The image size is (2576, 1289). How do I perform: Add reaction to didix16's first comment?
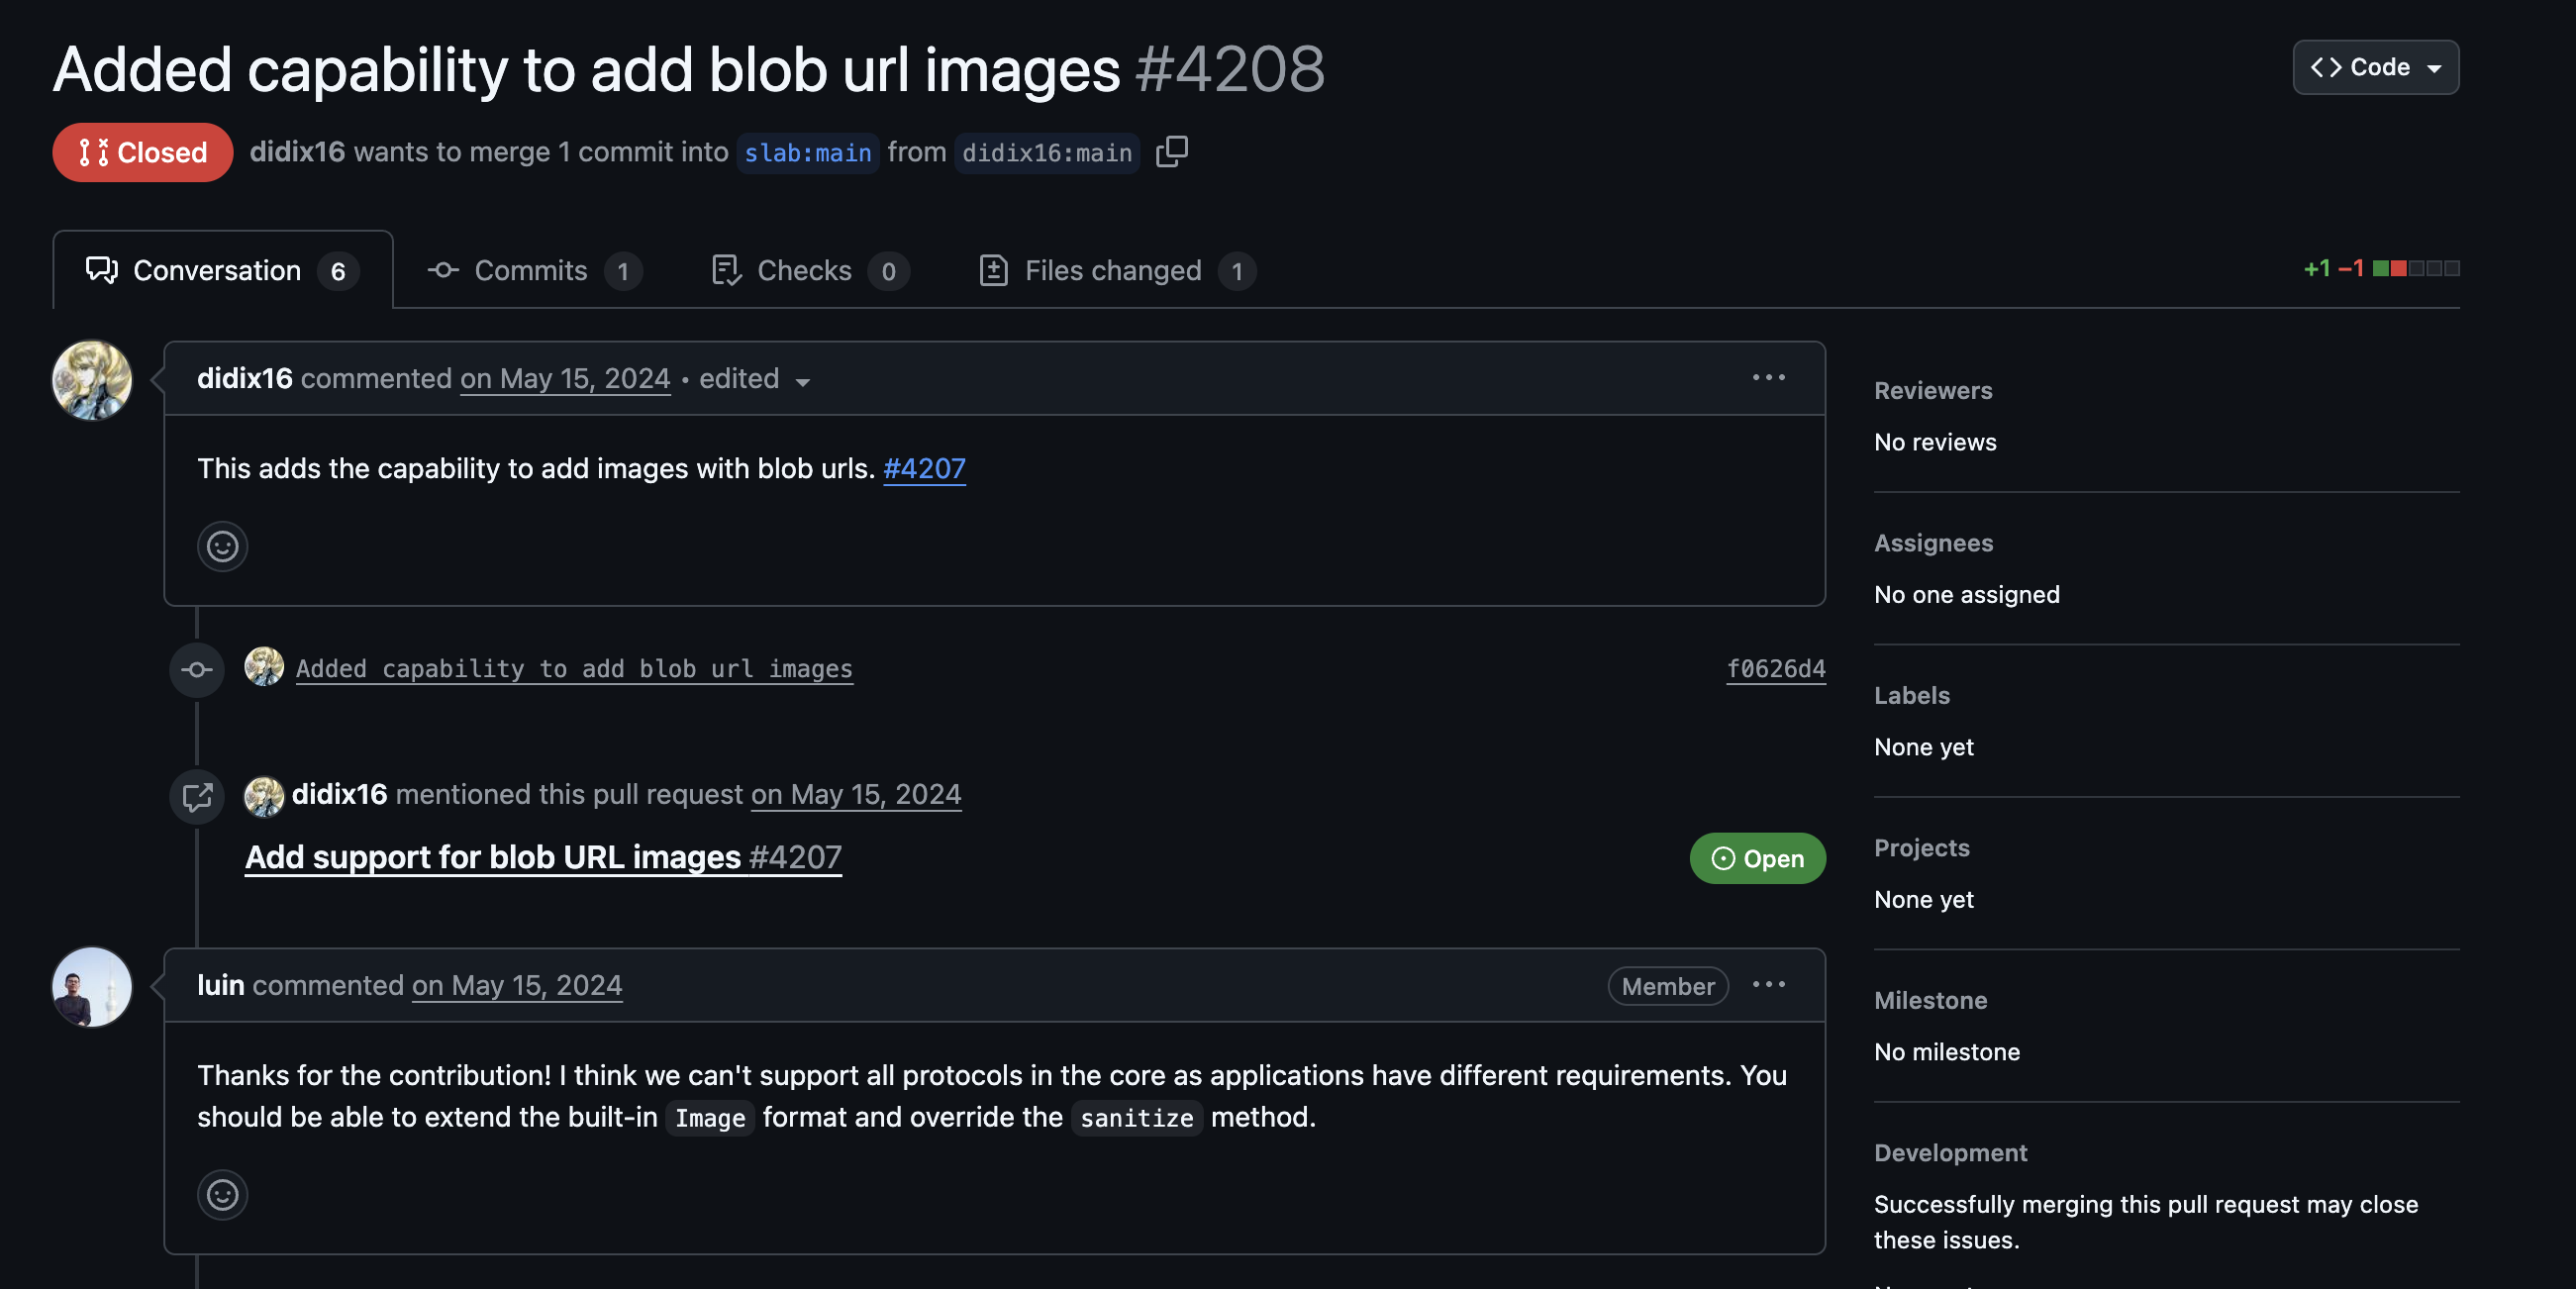point(222,546)
